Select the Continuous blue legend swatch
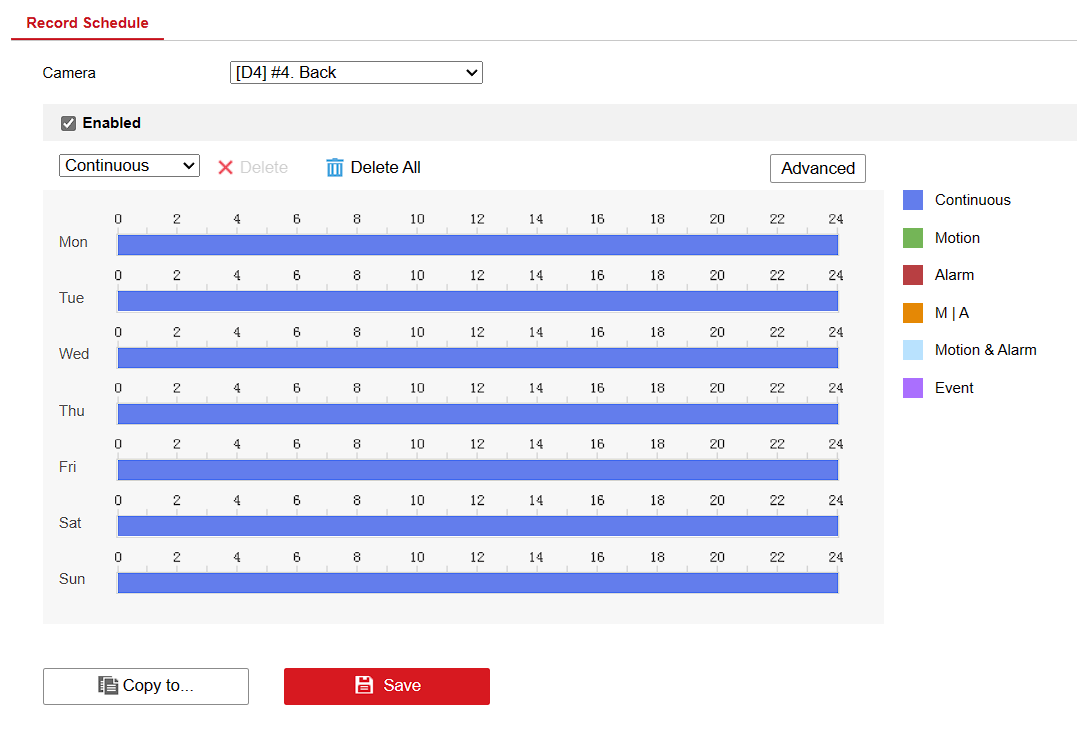 click(x=913, y=200)
